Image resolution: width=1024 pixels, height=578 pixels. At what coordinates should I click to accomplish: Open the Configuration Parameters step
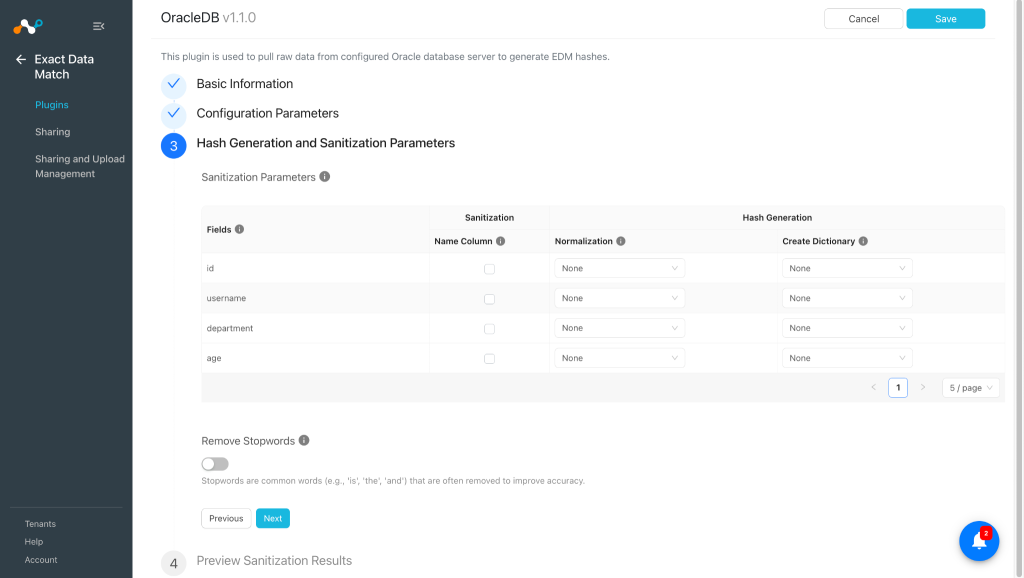268,113
